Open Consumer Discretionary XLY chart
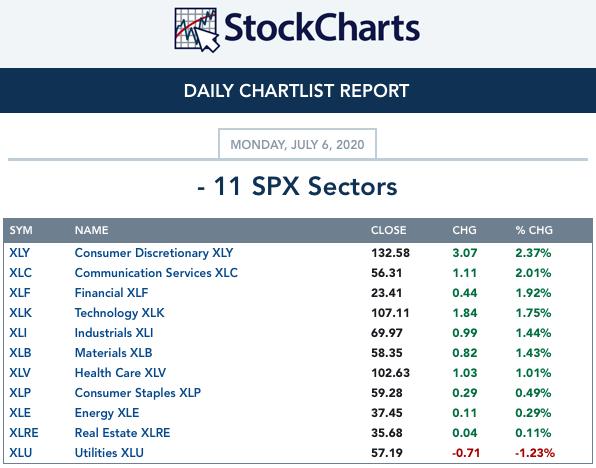Viewport: 596px width, 468px height. coord(154,253)
